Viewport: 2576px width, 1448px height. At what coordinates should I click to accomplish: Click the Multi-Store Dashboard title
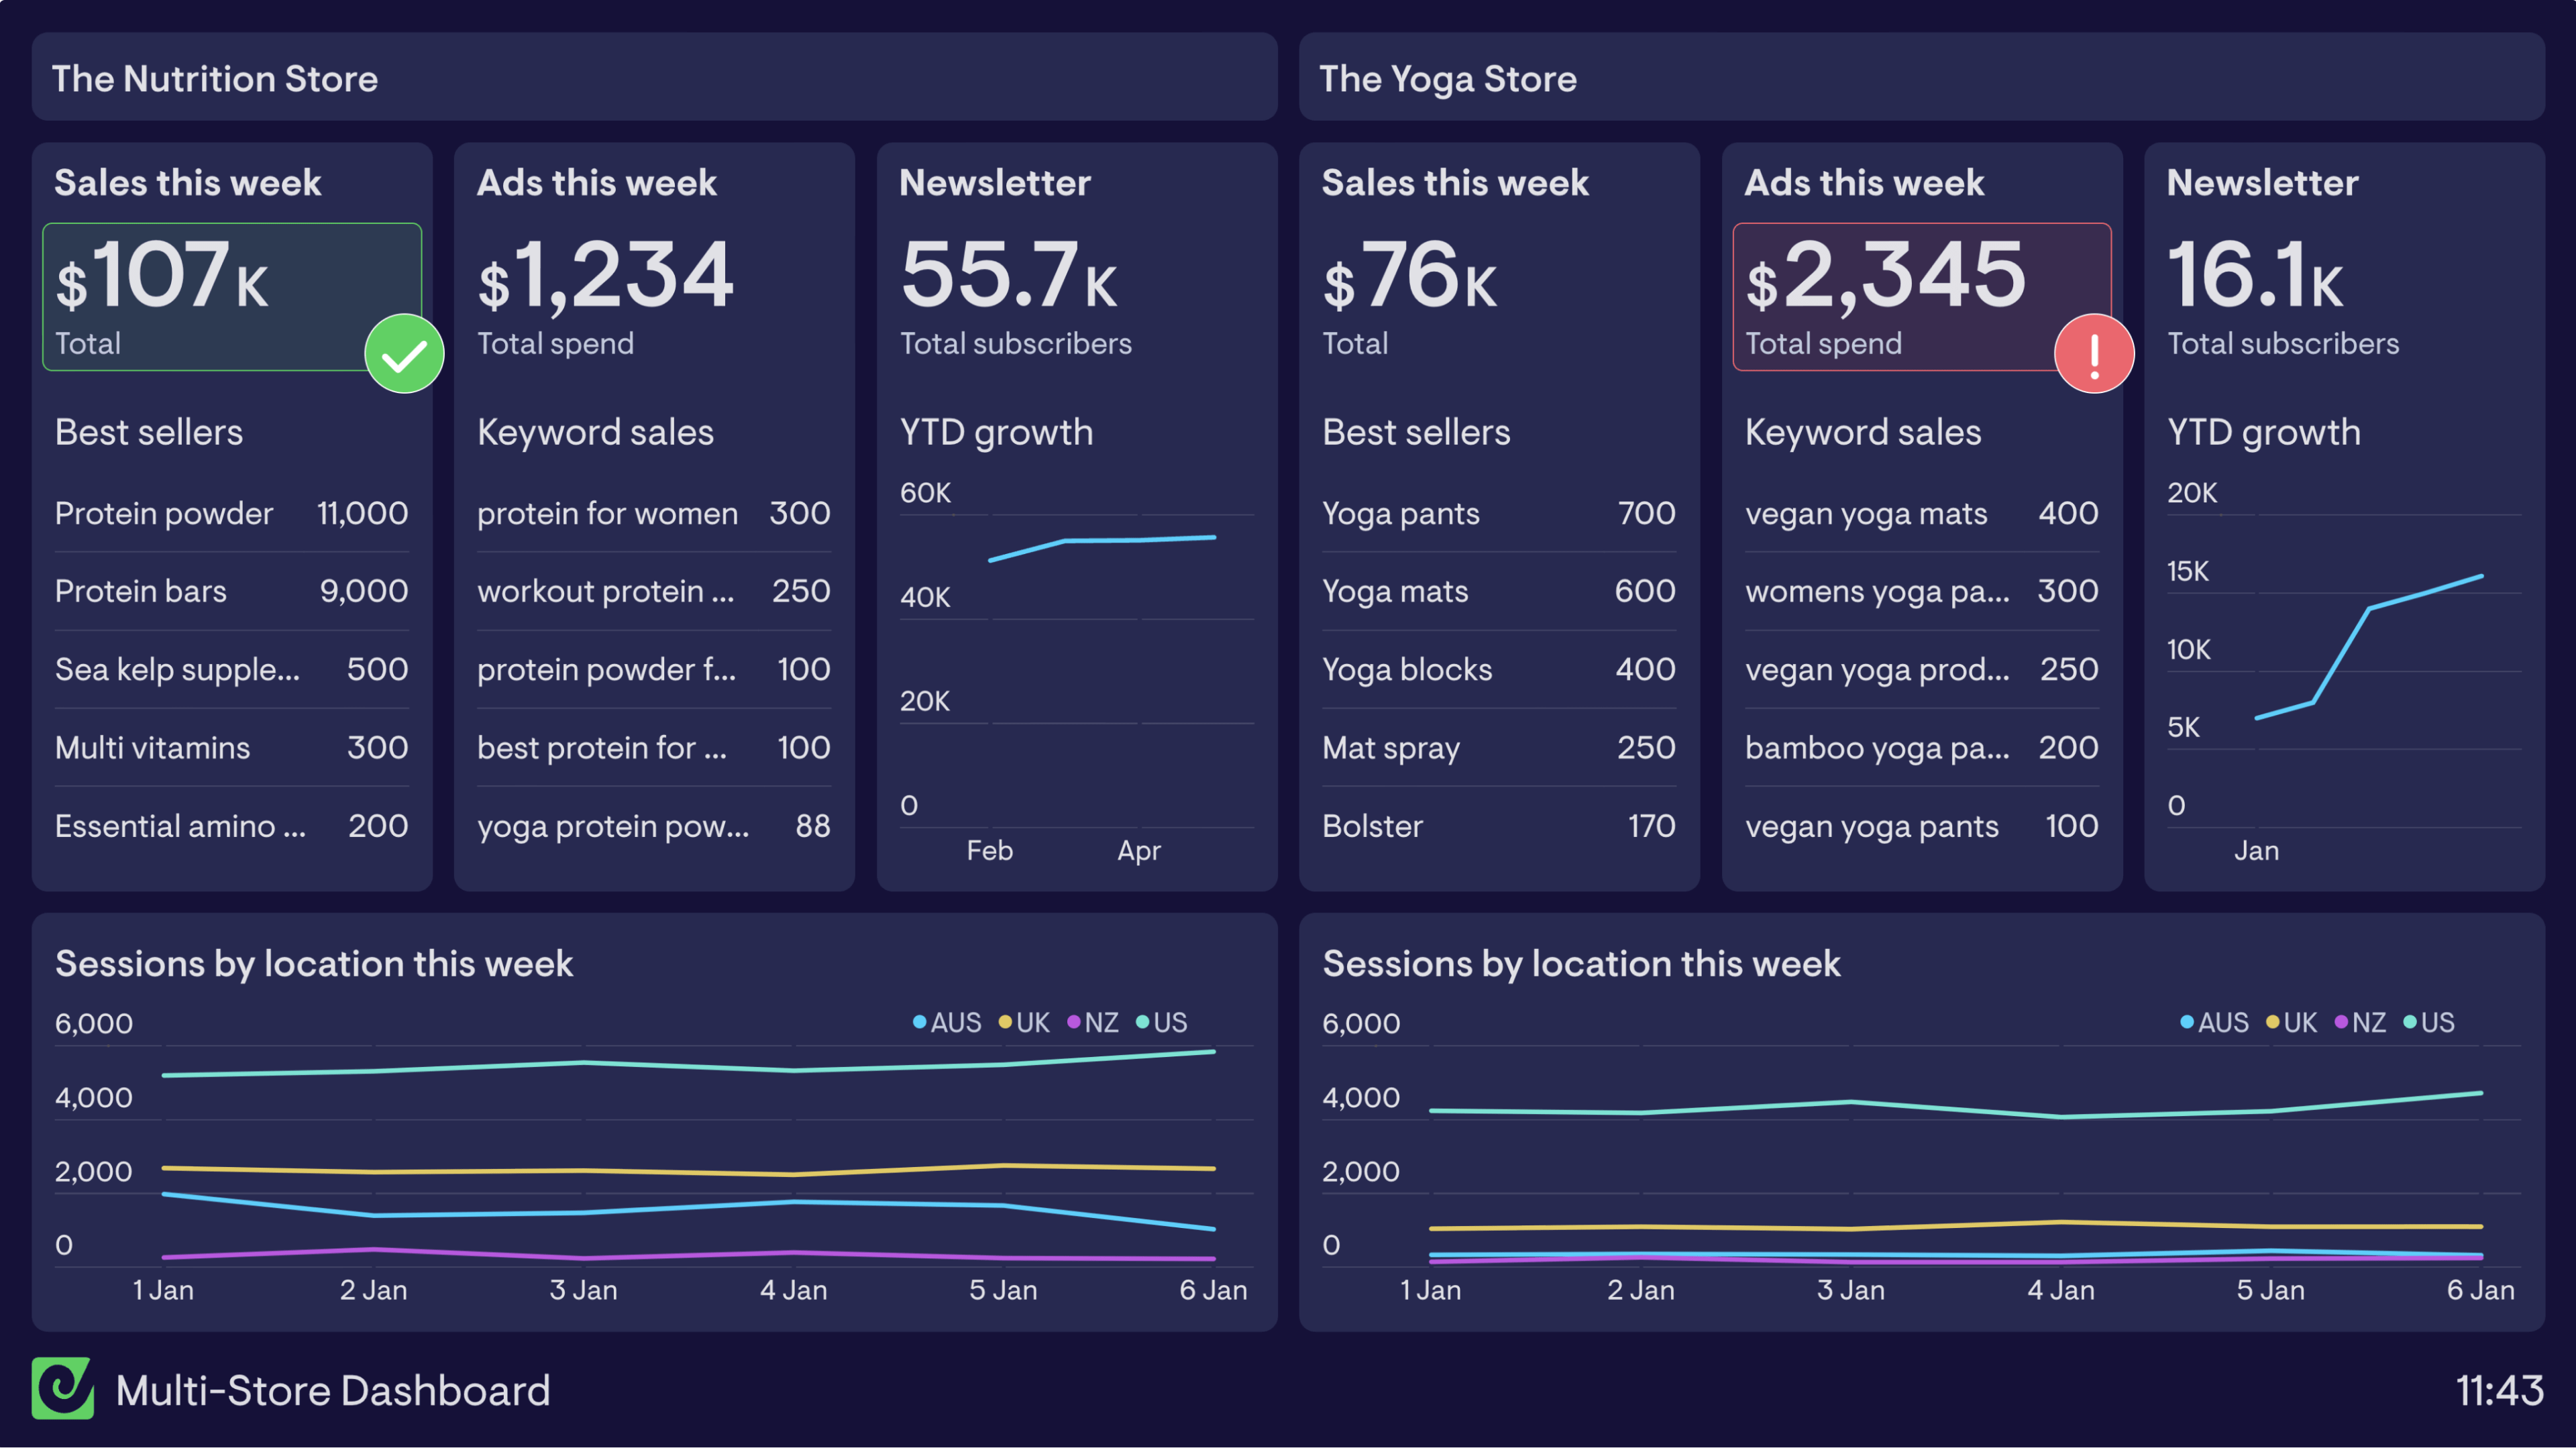click(x=333, y=1390)
